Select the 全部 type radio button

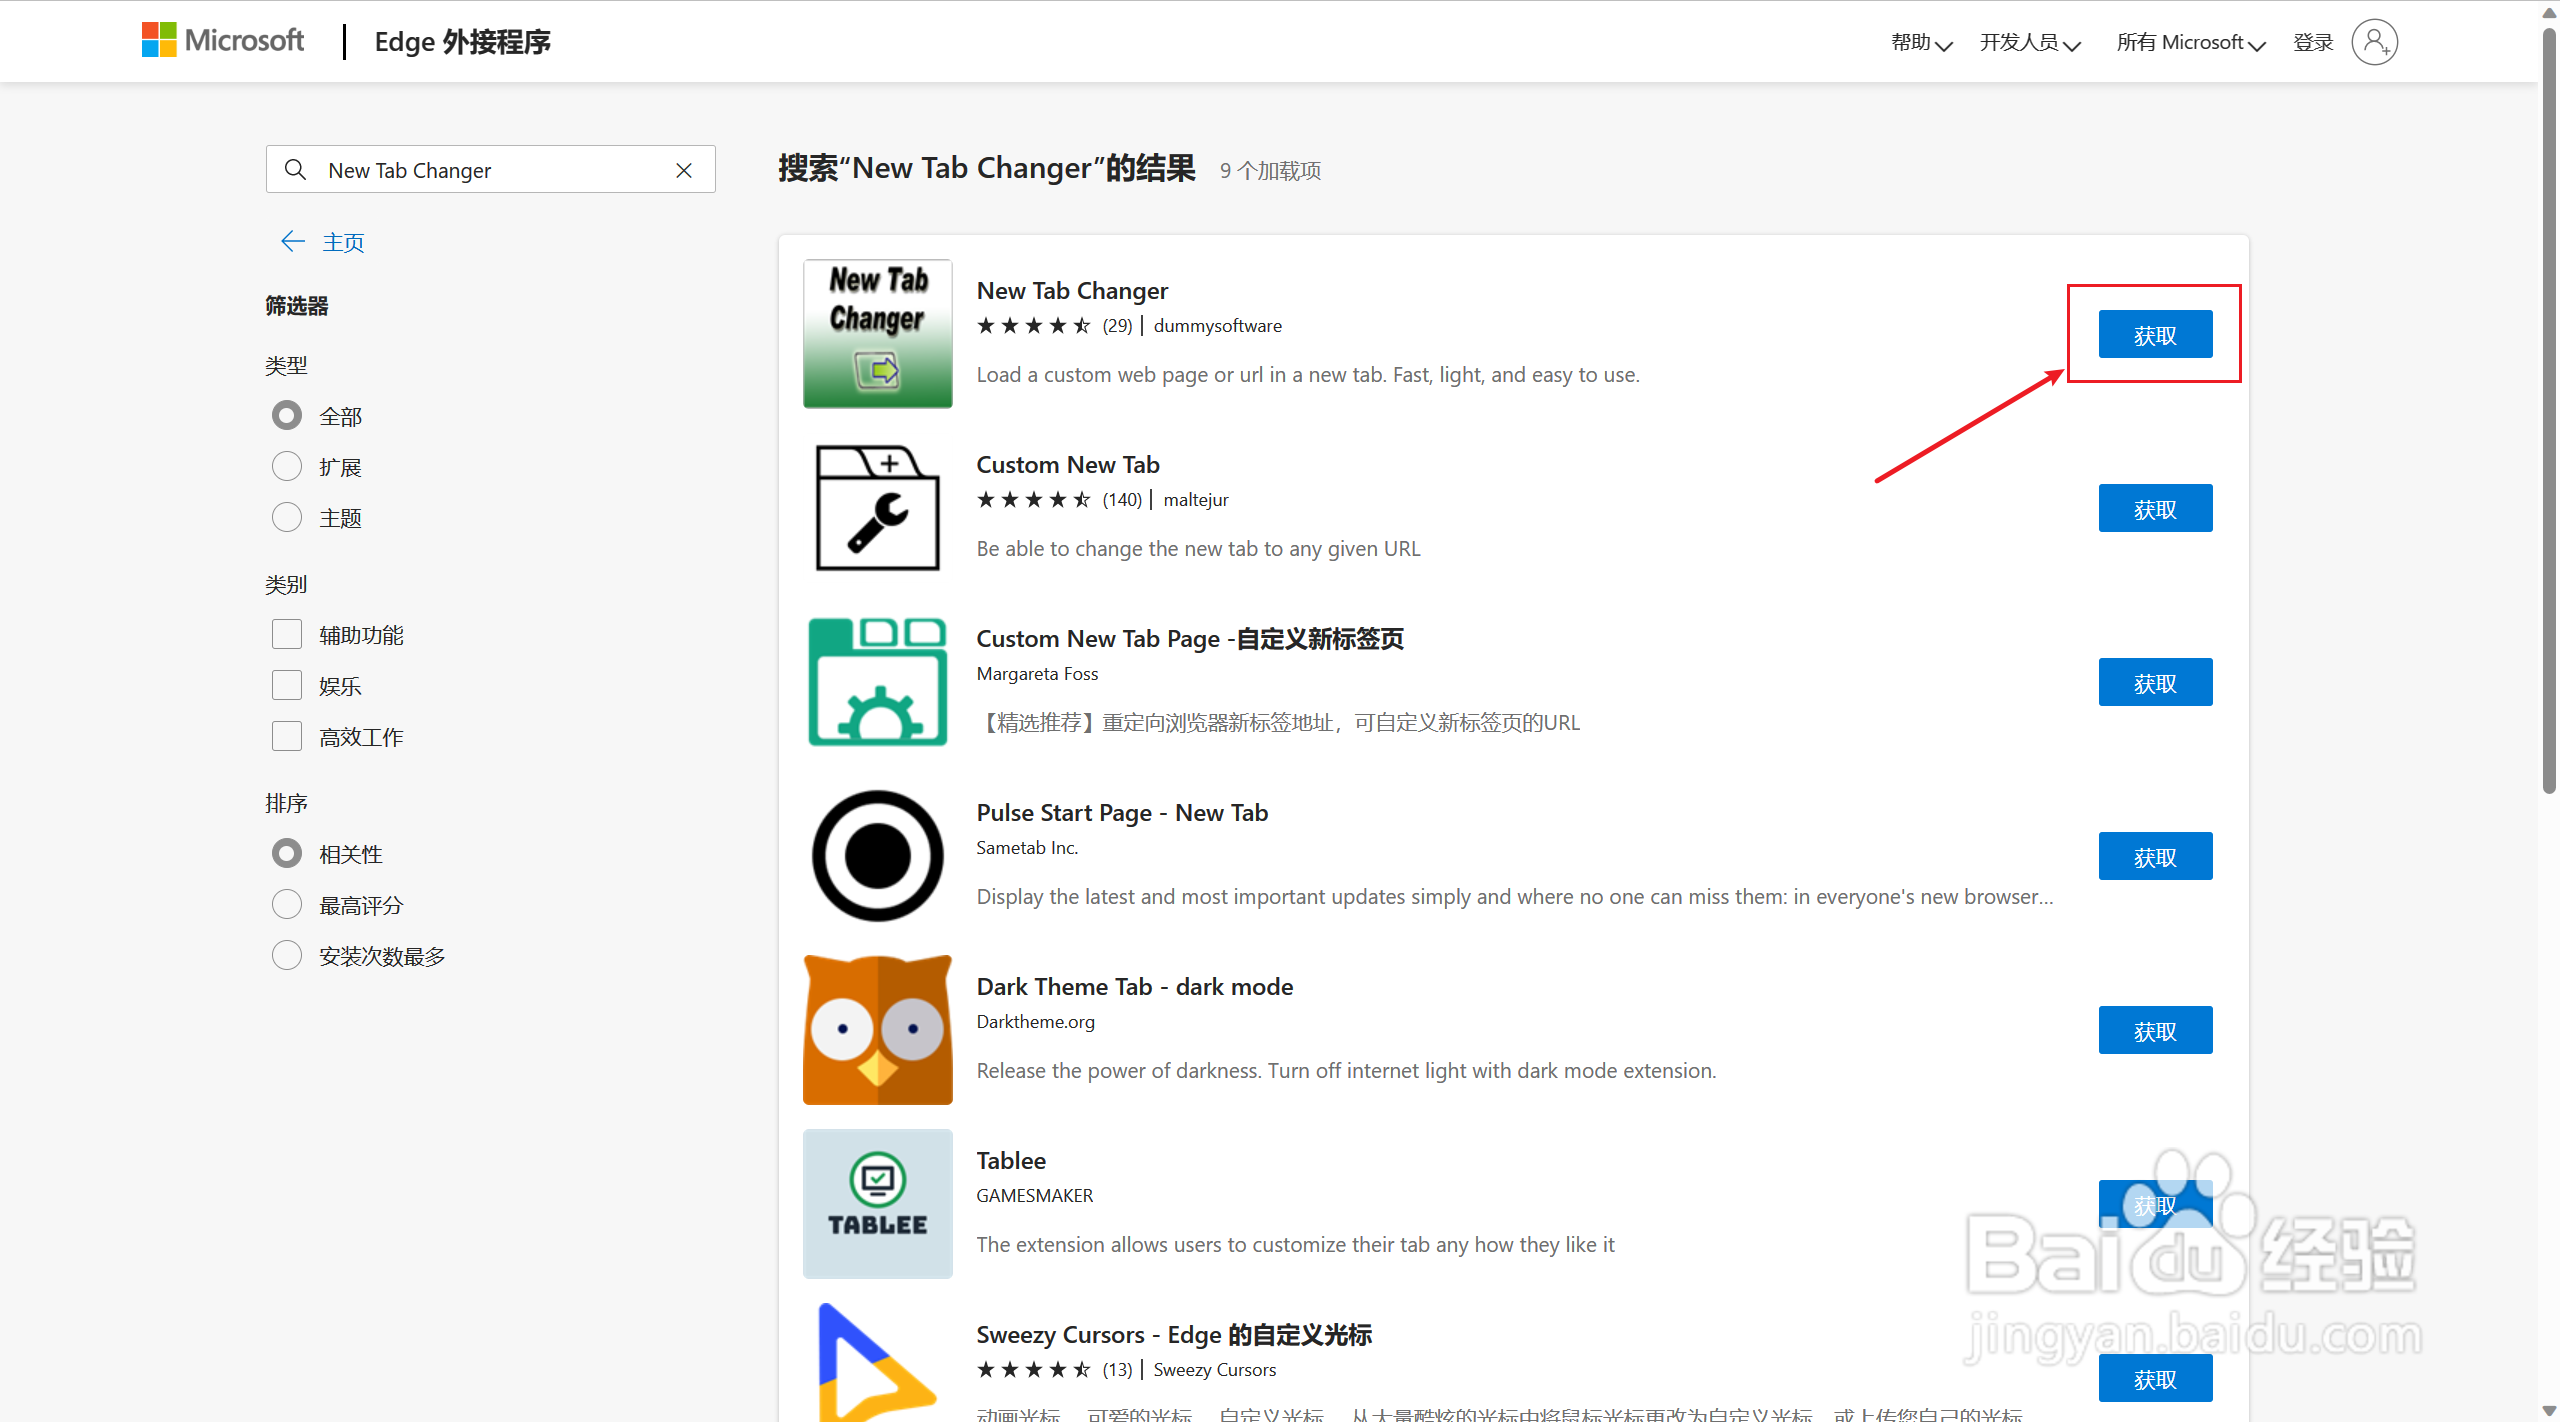click(287, 415)
